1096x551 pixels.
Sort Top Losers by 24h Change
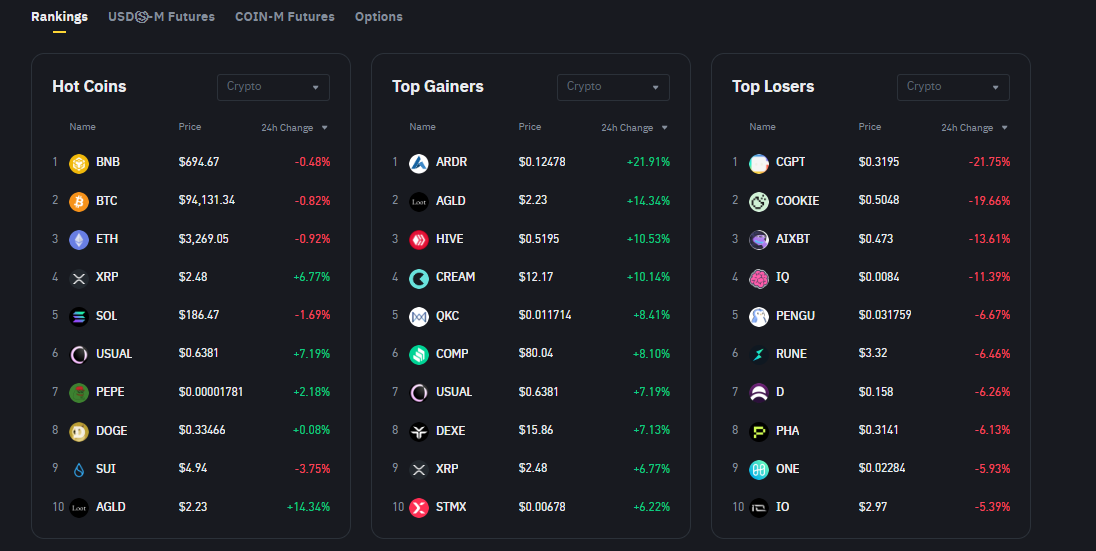[x=974, y=128]
